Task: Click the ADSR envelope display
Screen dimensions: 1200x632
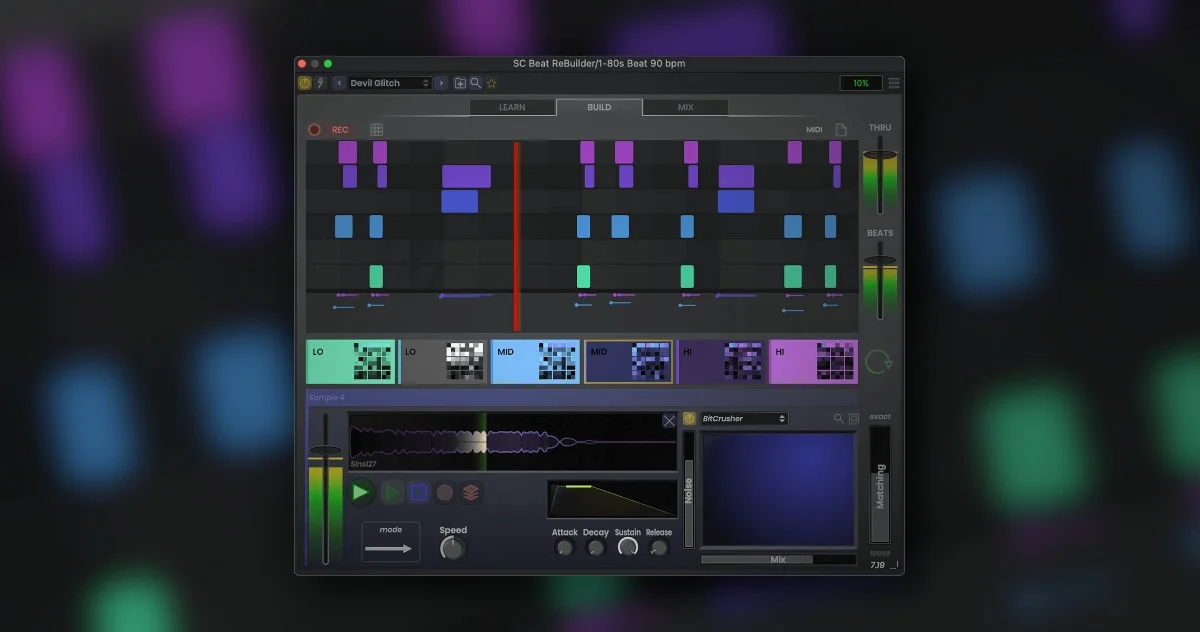Action: point(612,499)
